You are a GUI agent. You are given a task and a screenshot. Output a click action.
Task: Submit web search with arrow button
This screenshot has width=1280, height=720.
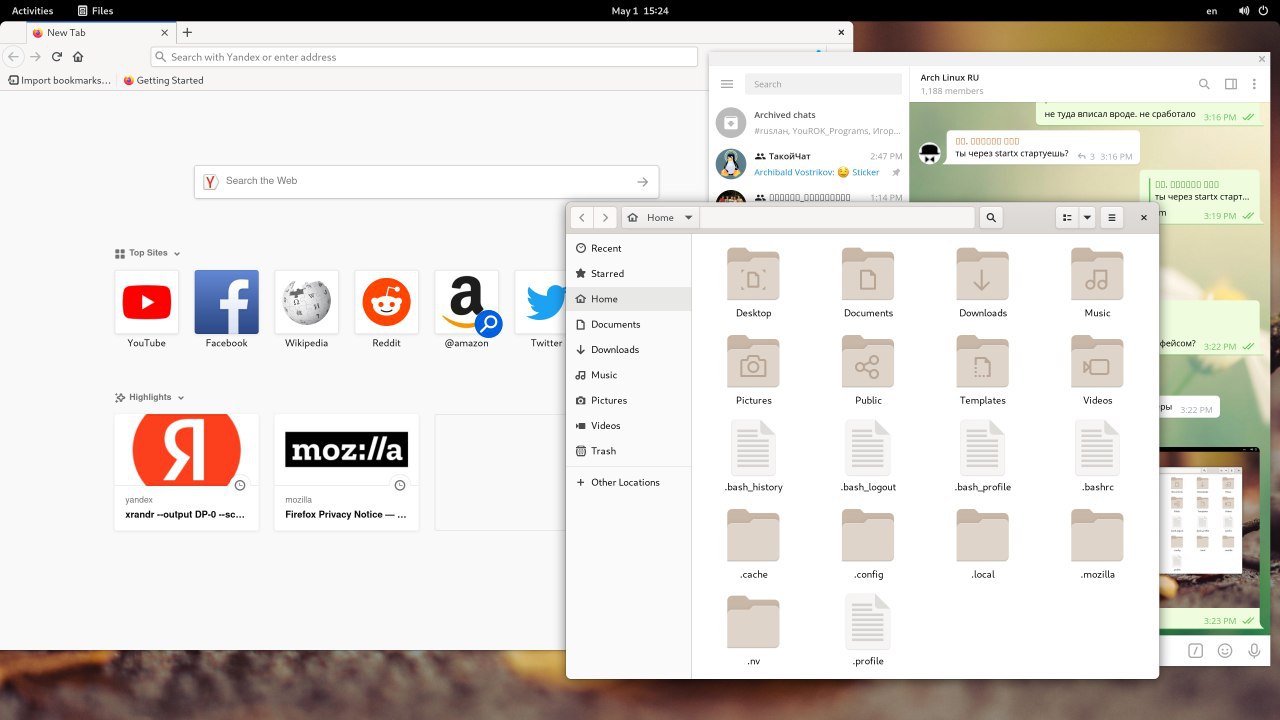tap(642, 182)
